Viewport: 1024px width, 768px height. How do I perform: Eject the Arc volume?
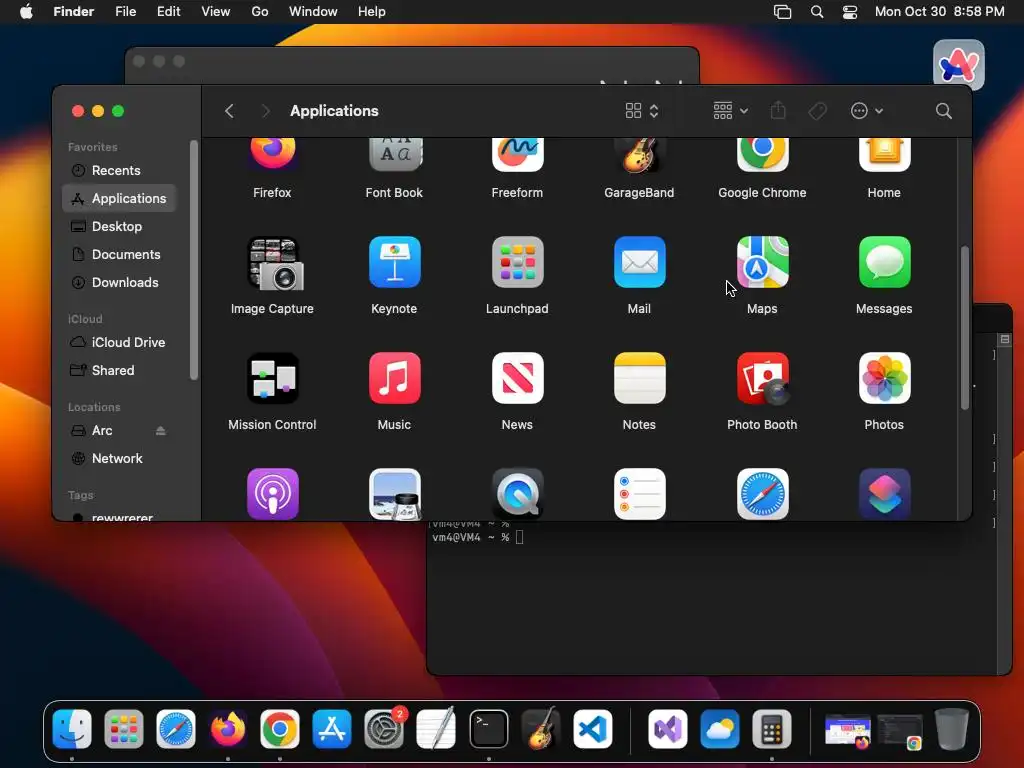(x=161, y=430)
